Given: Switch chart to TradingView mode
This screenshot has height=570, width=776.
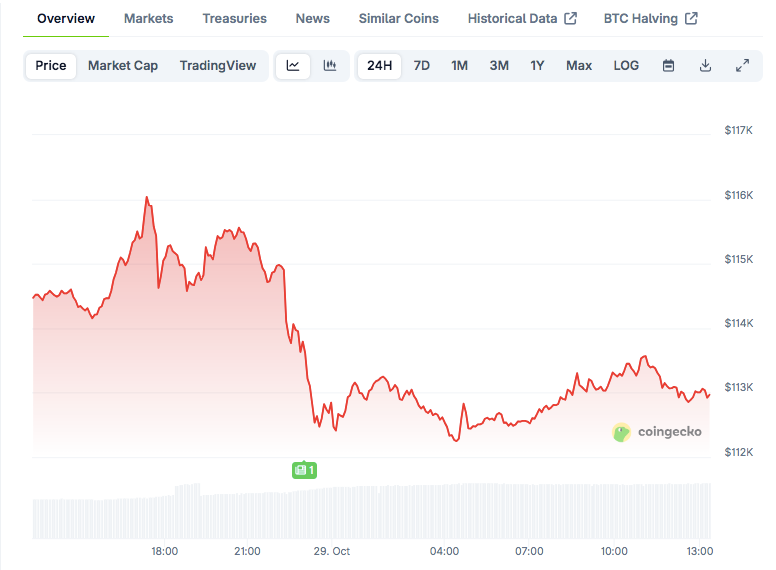Looking at the screenshot, I should click(x=218, y=66).
